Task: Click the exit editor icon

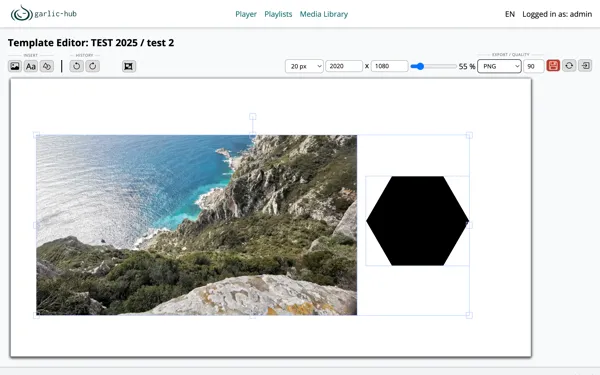Action: (x=585, y=66)
